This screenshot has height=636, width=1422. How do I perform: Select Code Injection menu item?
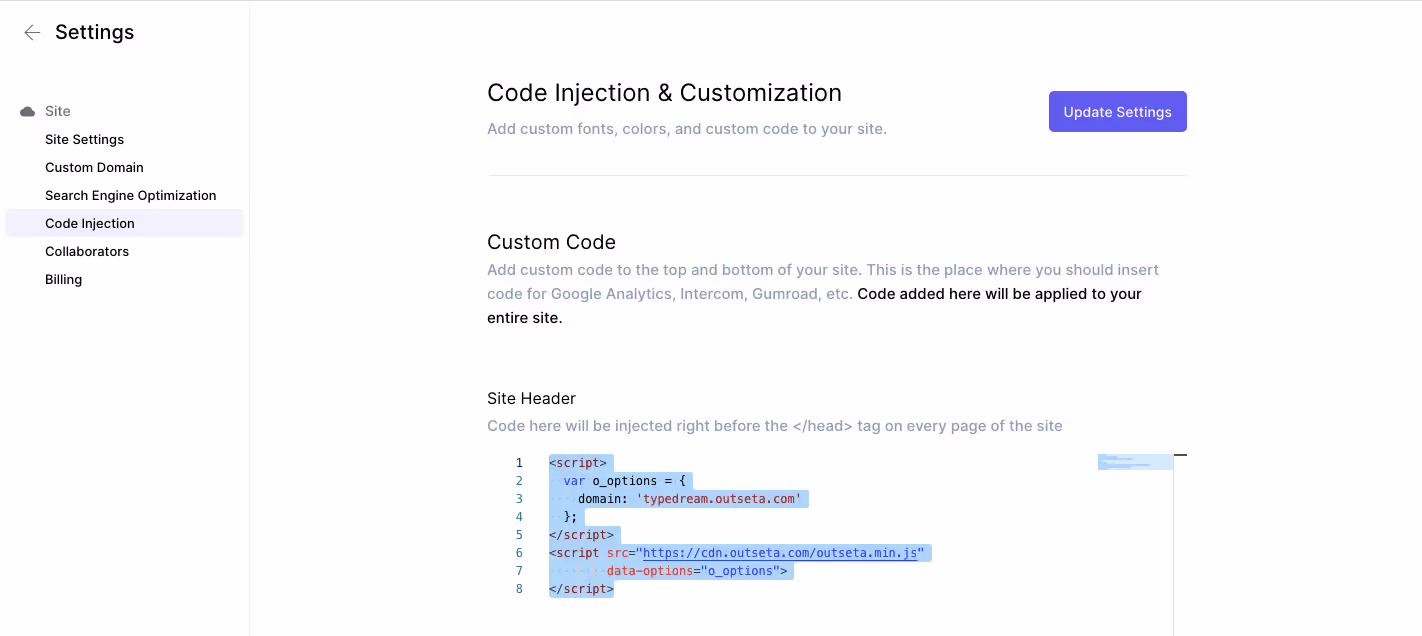click(x=124, y=223)
